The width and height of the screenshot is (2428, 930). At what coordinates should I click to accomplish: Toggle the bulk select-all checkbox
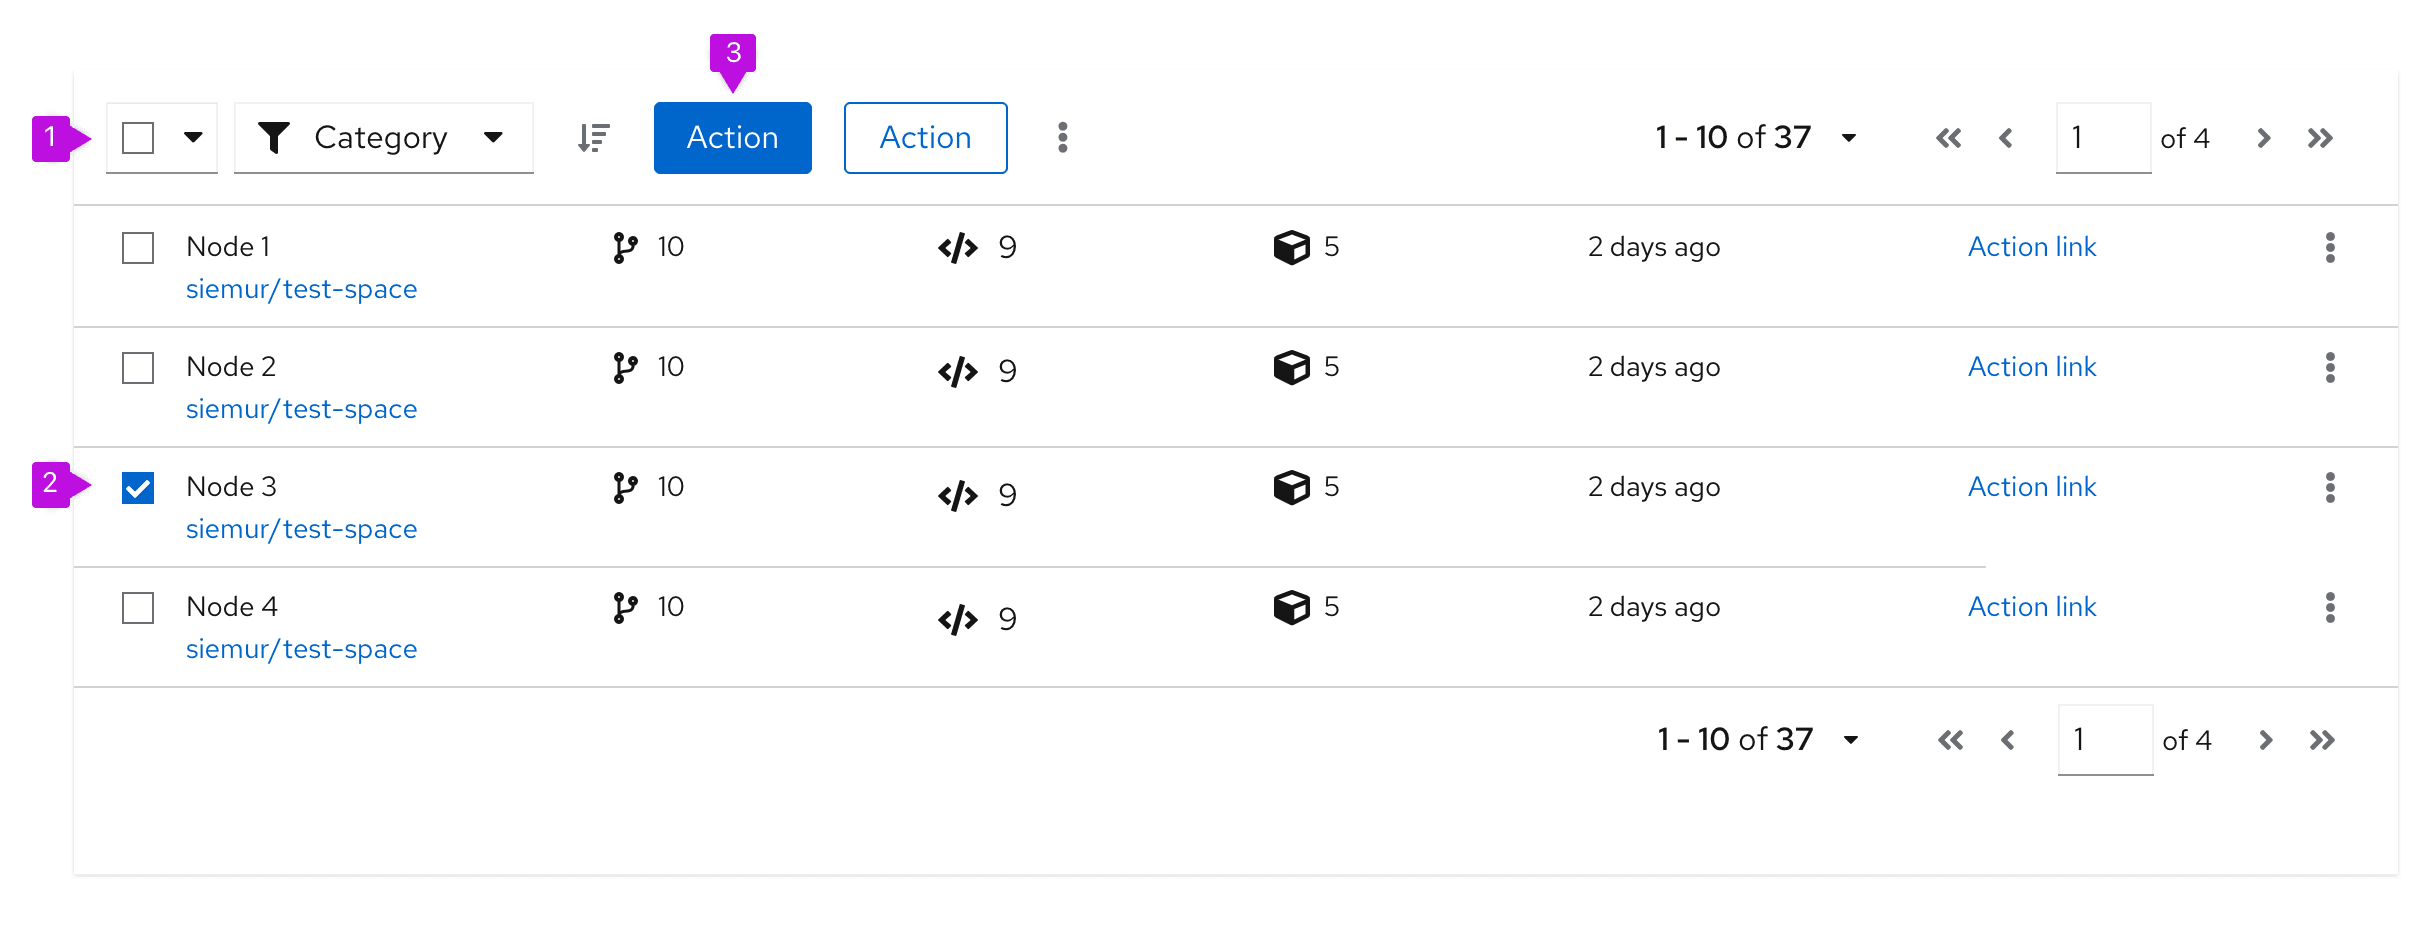click(138, 138)
